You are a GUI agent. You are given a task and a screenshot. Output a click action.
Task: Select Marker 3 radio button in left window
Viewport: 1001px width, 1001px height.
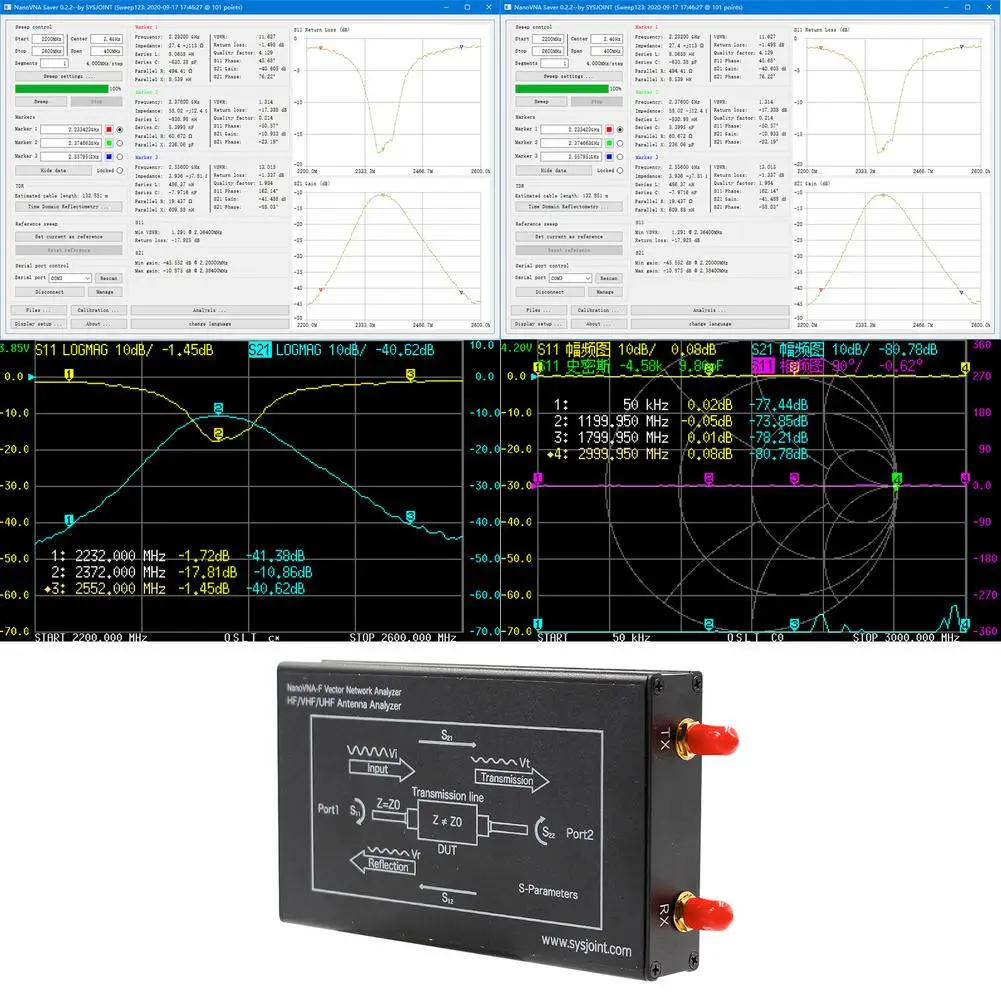tap(119, 156)
